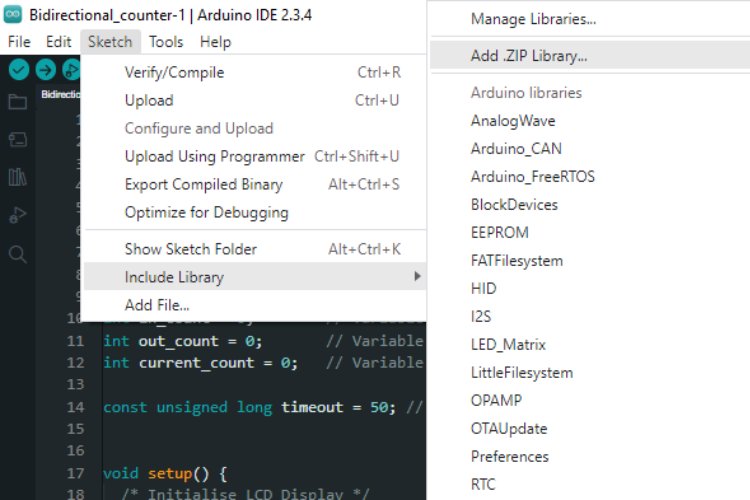Open the Library Manager books icon

click(x=18, y=177)
